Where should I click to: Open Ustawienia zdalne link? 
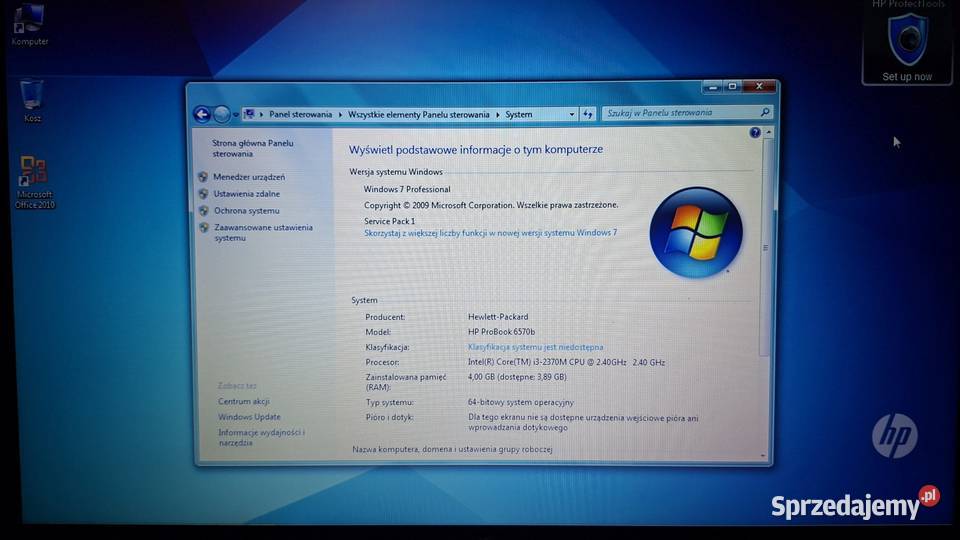[x=247, y=193]
